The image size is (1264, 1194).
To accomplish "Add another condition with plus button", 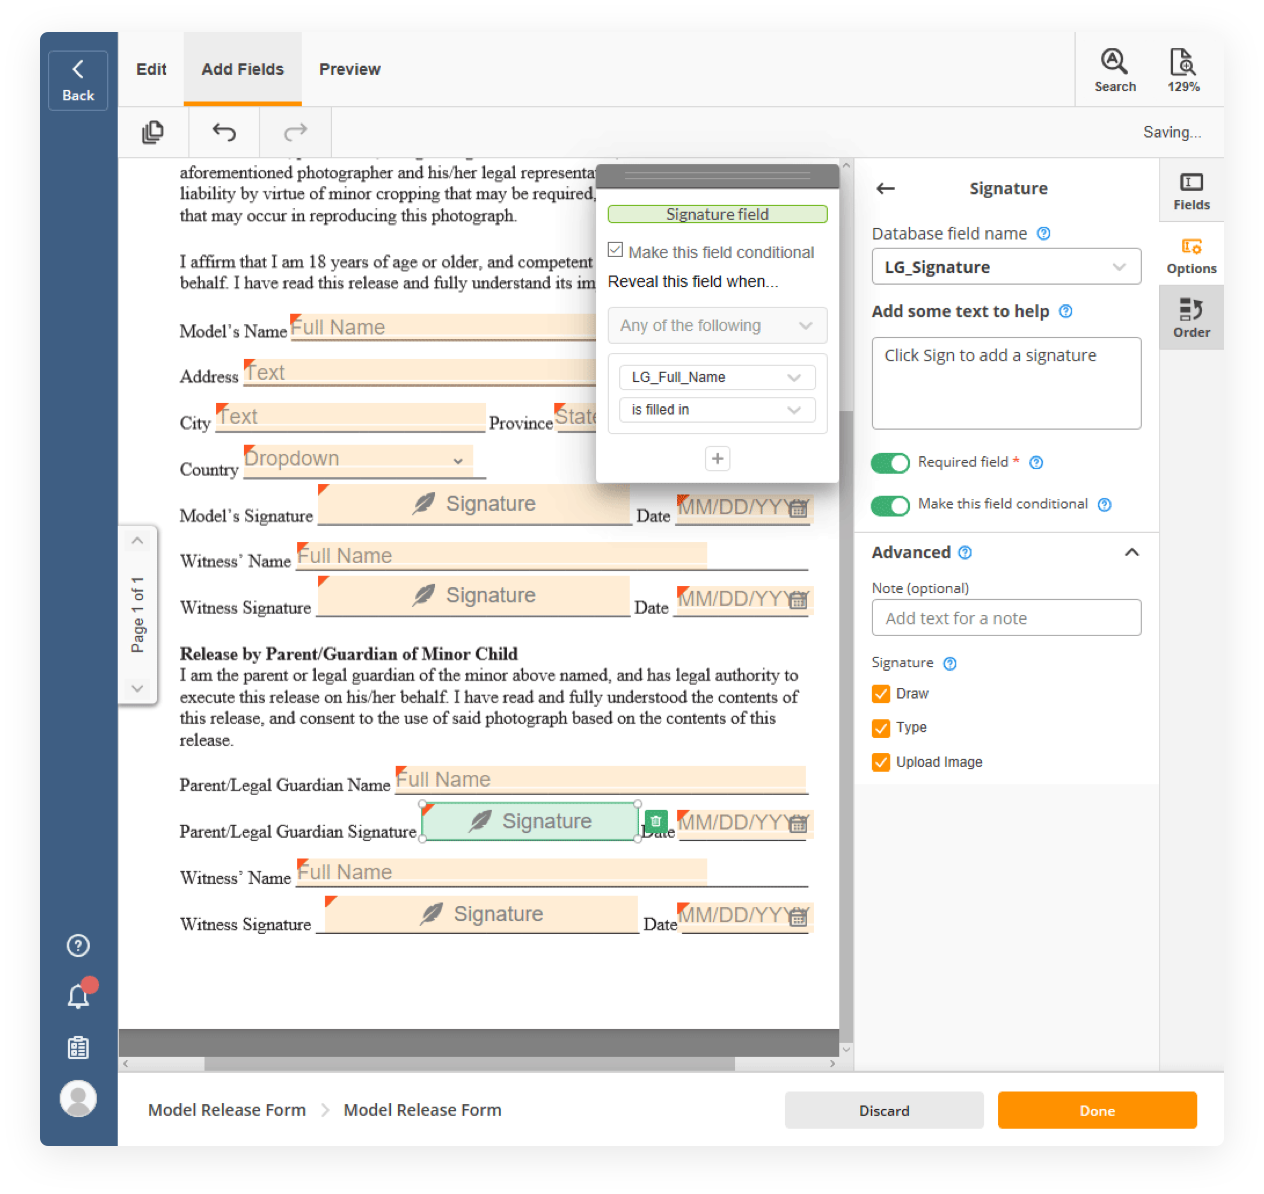I will (x=717, y=458).
